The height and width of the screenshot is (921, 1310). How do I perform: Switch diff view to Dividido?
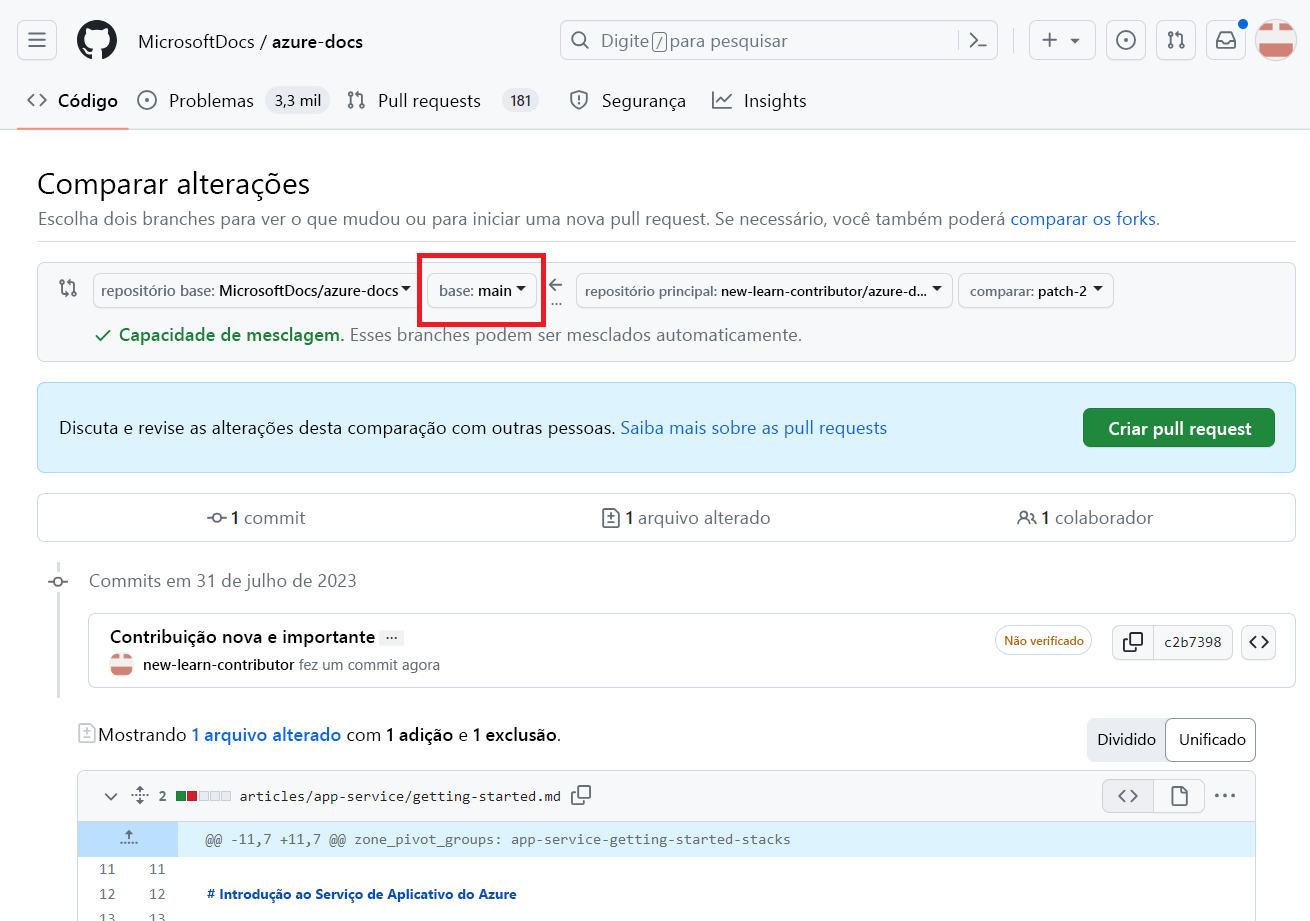tap(1126, 739)
